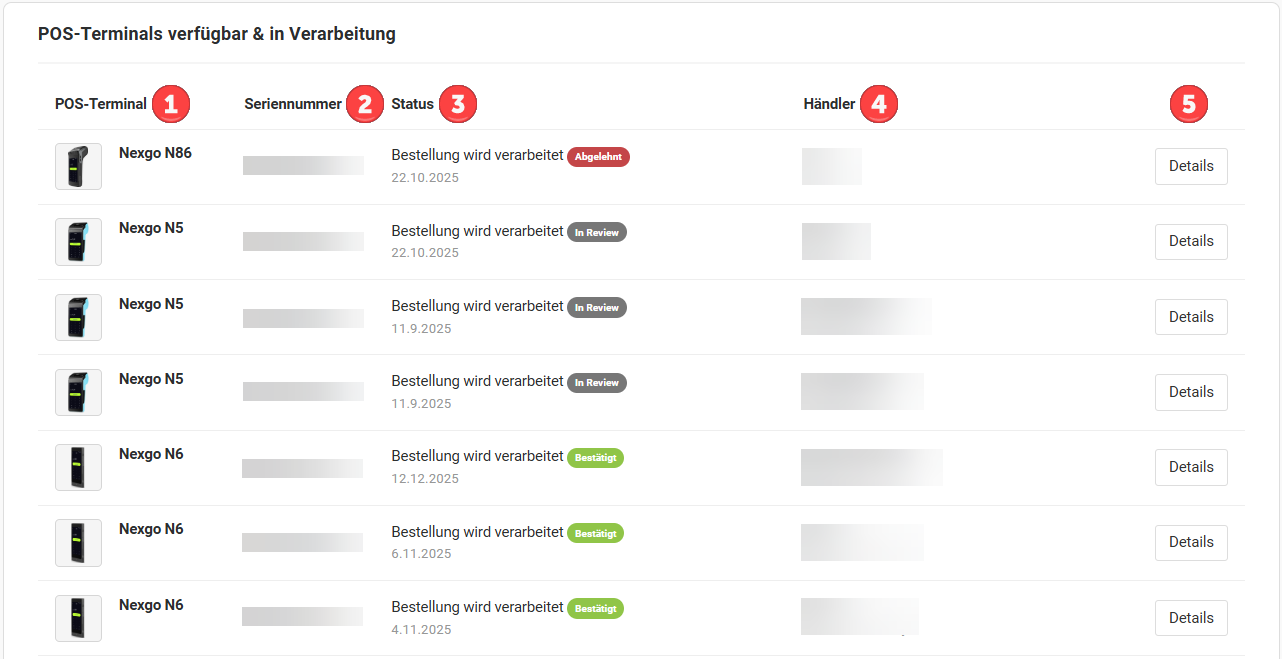Click the Seriennummer column header
The height and width of the screenshot is (659, 1282).
[x=293, y=103]
